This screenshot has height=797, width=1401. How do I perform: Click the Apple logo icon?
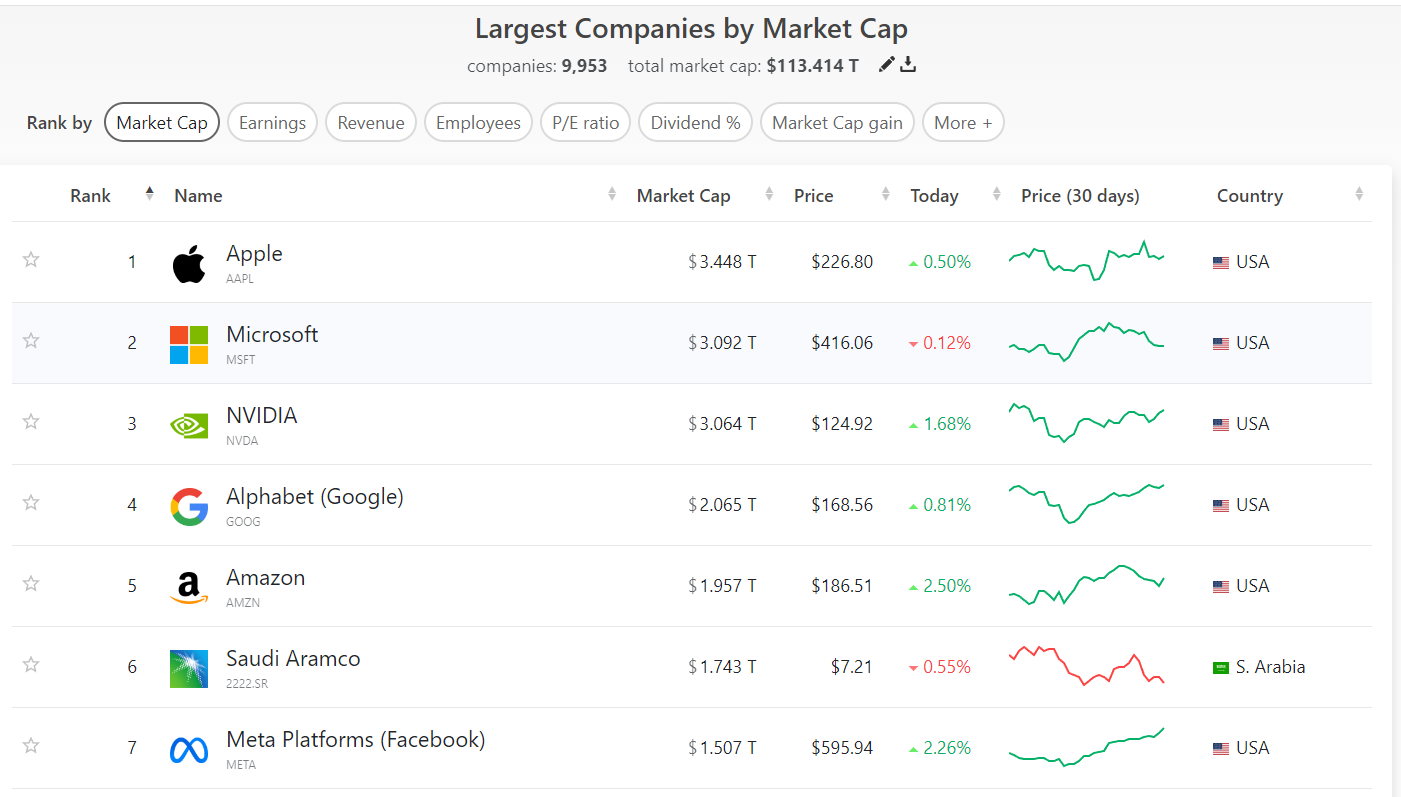tap(189, 263)
